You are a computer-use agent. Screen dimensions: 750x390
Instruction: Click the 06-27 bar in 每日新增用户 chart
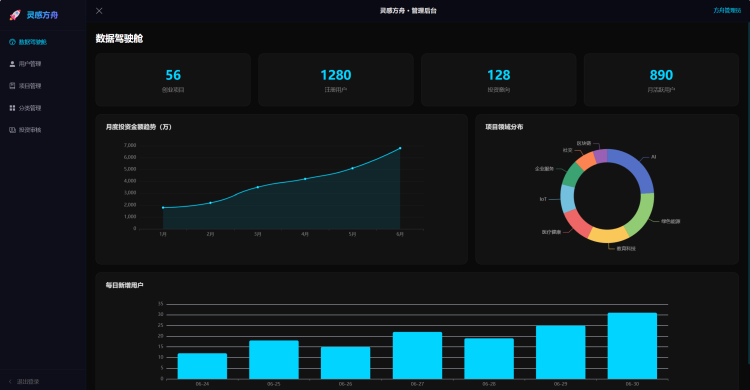click(417, 356)
